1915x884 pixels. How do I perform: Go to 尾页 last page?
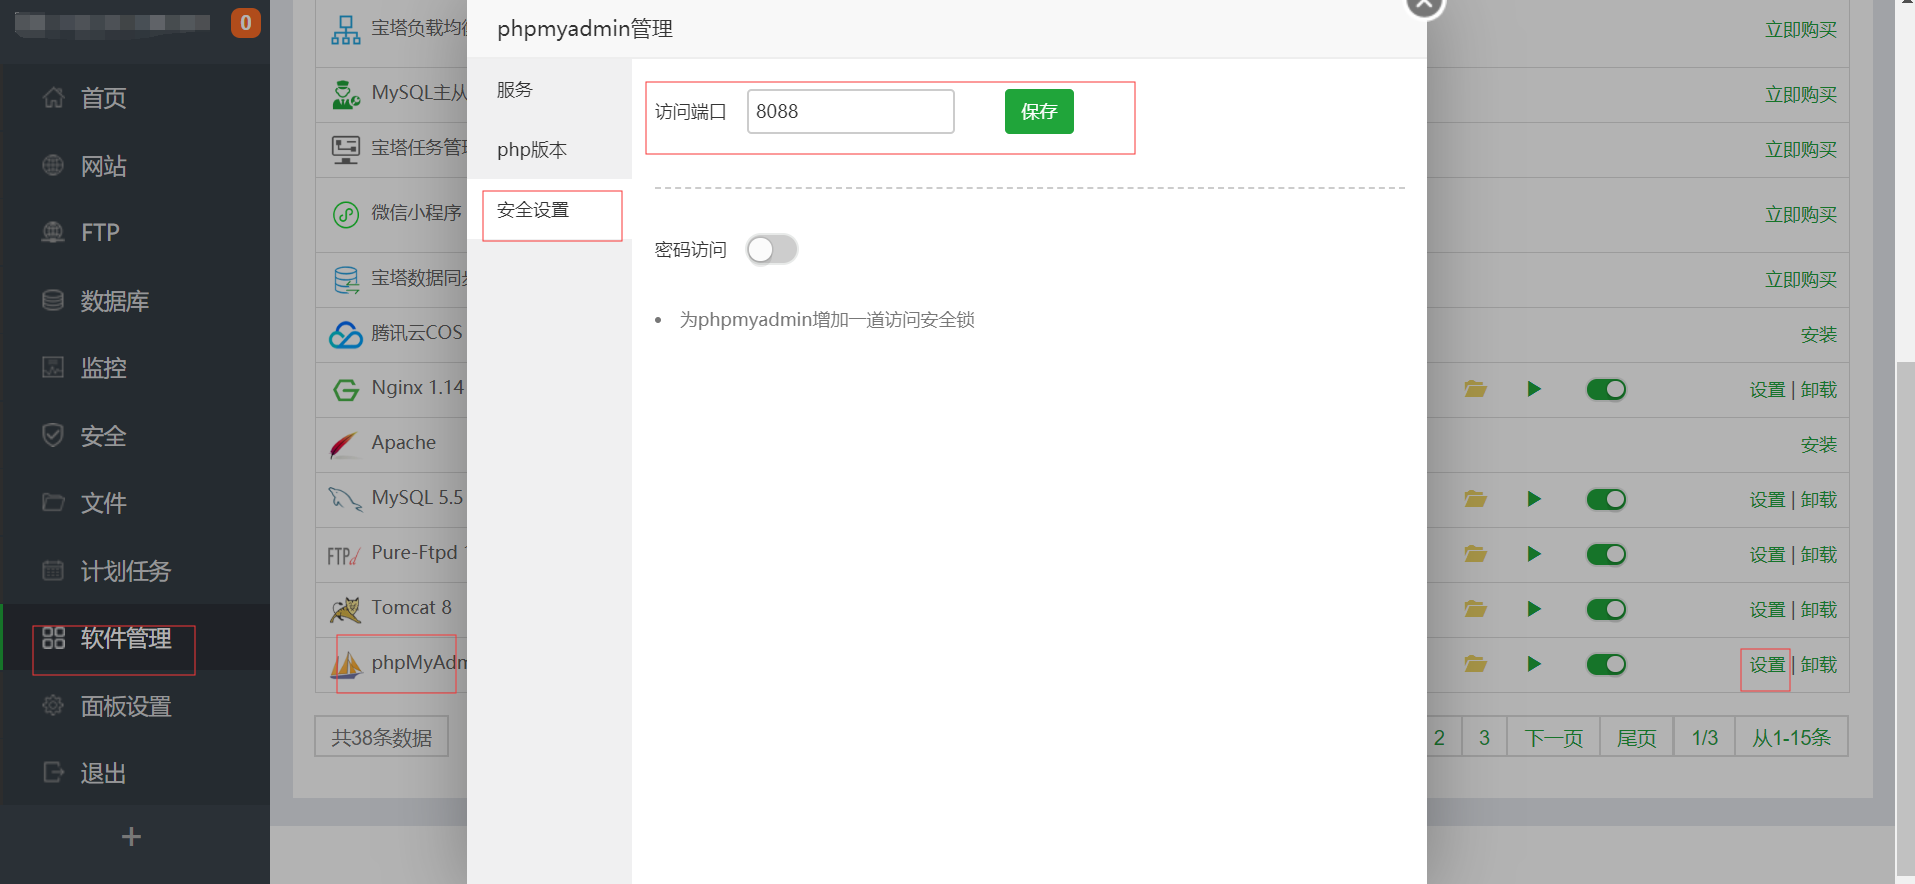tap(1637, 737)
